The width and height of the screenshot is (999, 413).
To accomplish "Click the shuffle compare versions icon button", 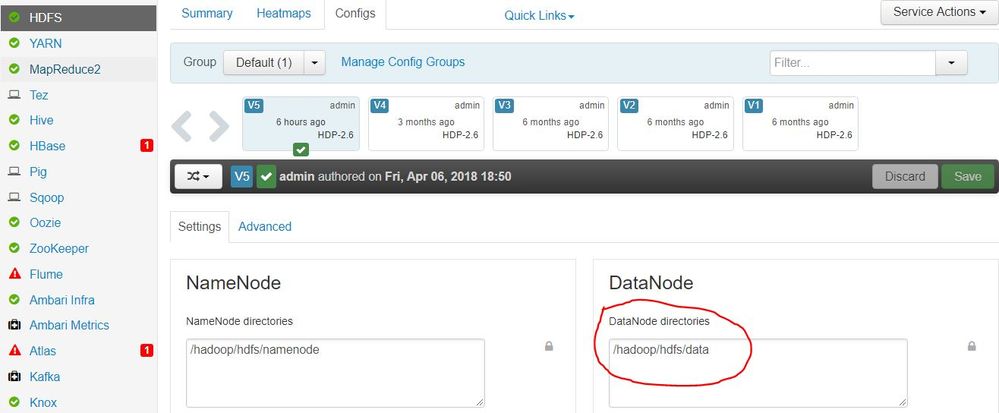I will pos(198,176).
